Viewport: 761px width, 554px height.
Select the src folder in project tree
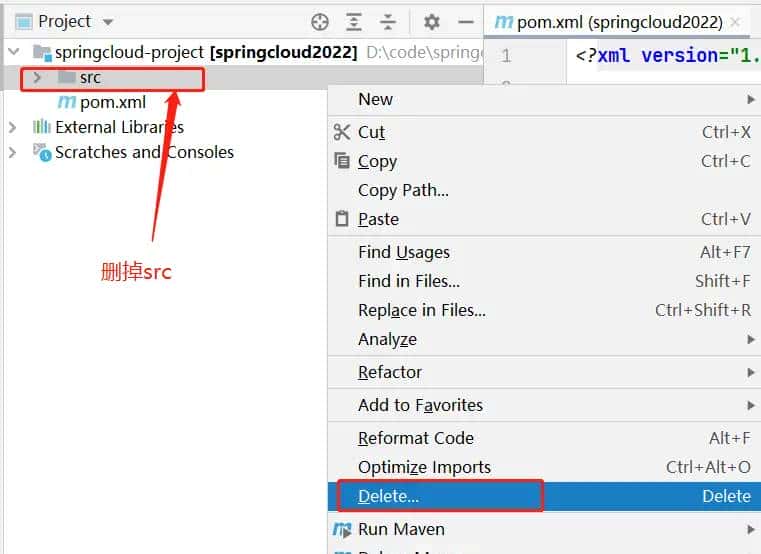click(90, 78)
